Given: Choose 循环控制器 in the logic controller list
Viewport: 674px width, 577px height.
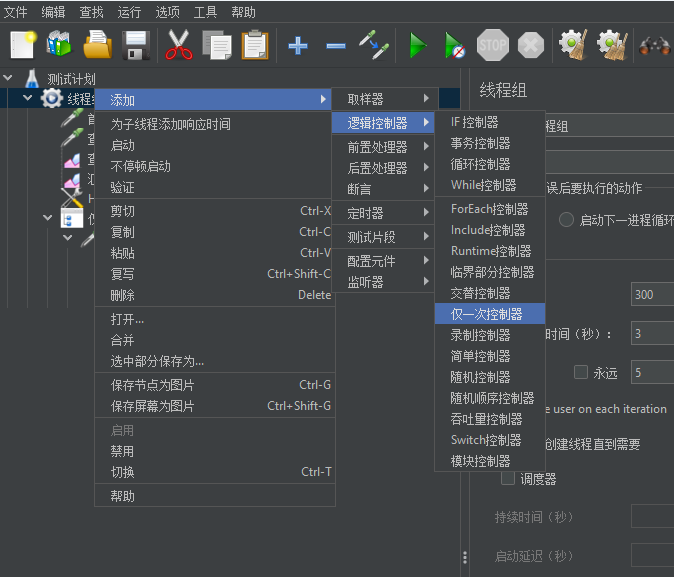Looking at the screenshot, I should [x=481, y=164].
